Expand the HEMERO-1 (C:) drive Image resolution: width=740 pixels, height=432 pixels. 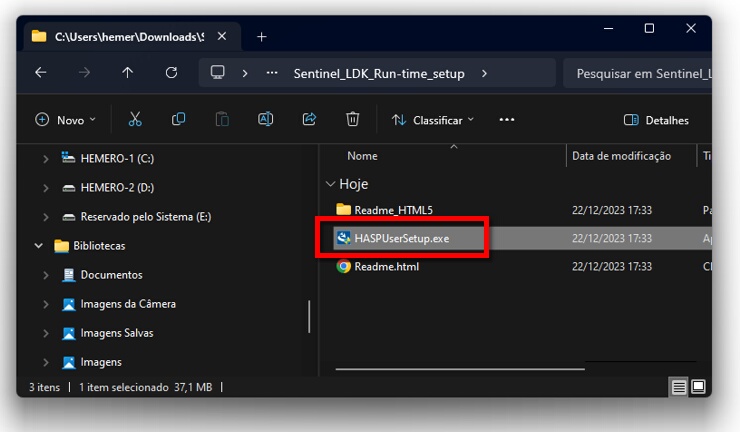(x=45, y=159)
